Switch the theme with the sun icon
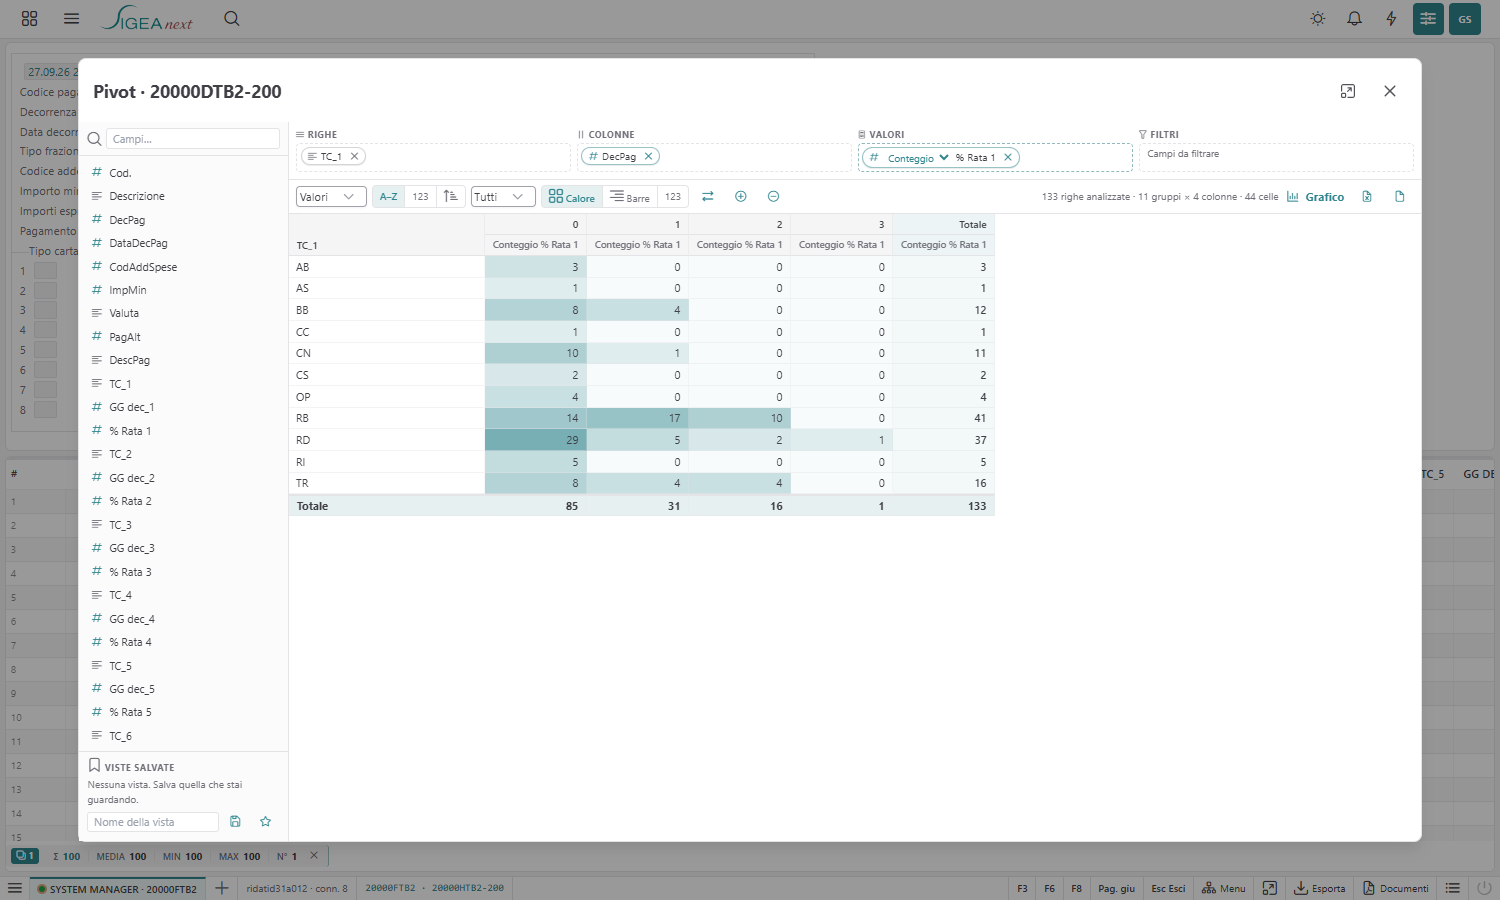The height and width of the screenshot is (900, 1500). point(1318,19)
